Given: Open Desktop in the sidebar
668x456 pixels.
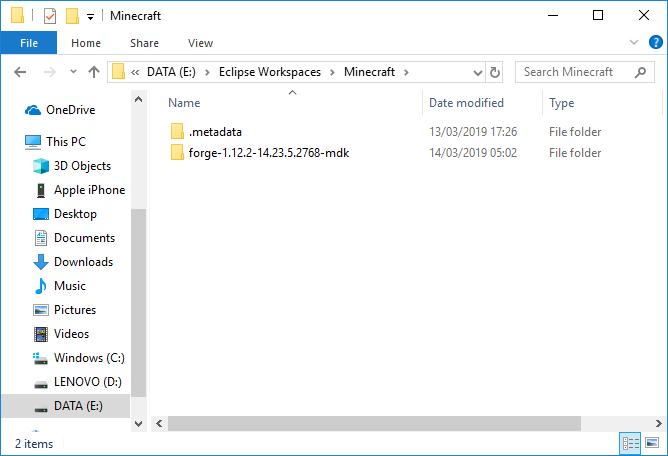Looking at the screenshot, I should click(x=65, y=214).
